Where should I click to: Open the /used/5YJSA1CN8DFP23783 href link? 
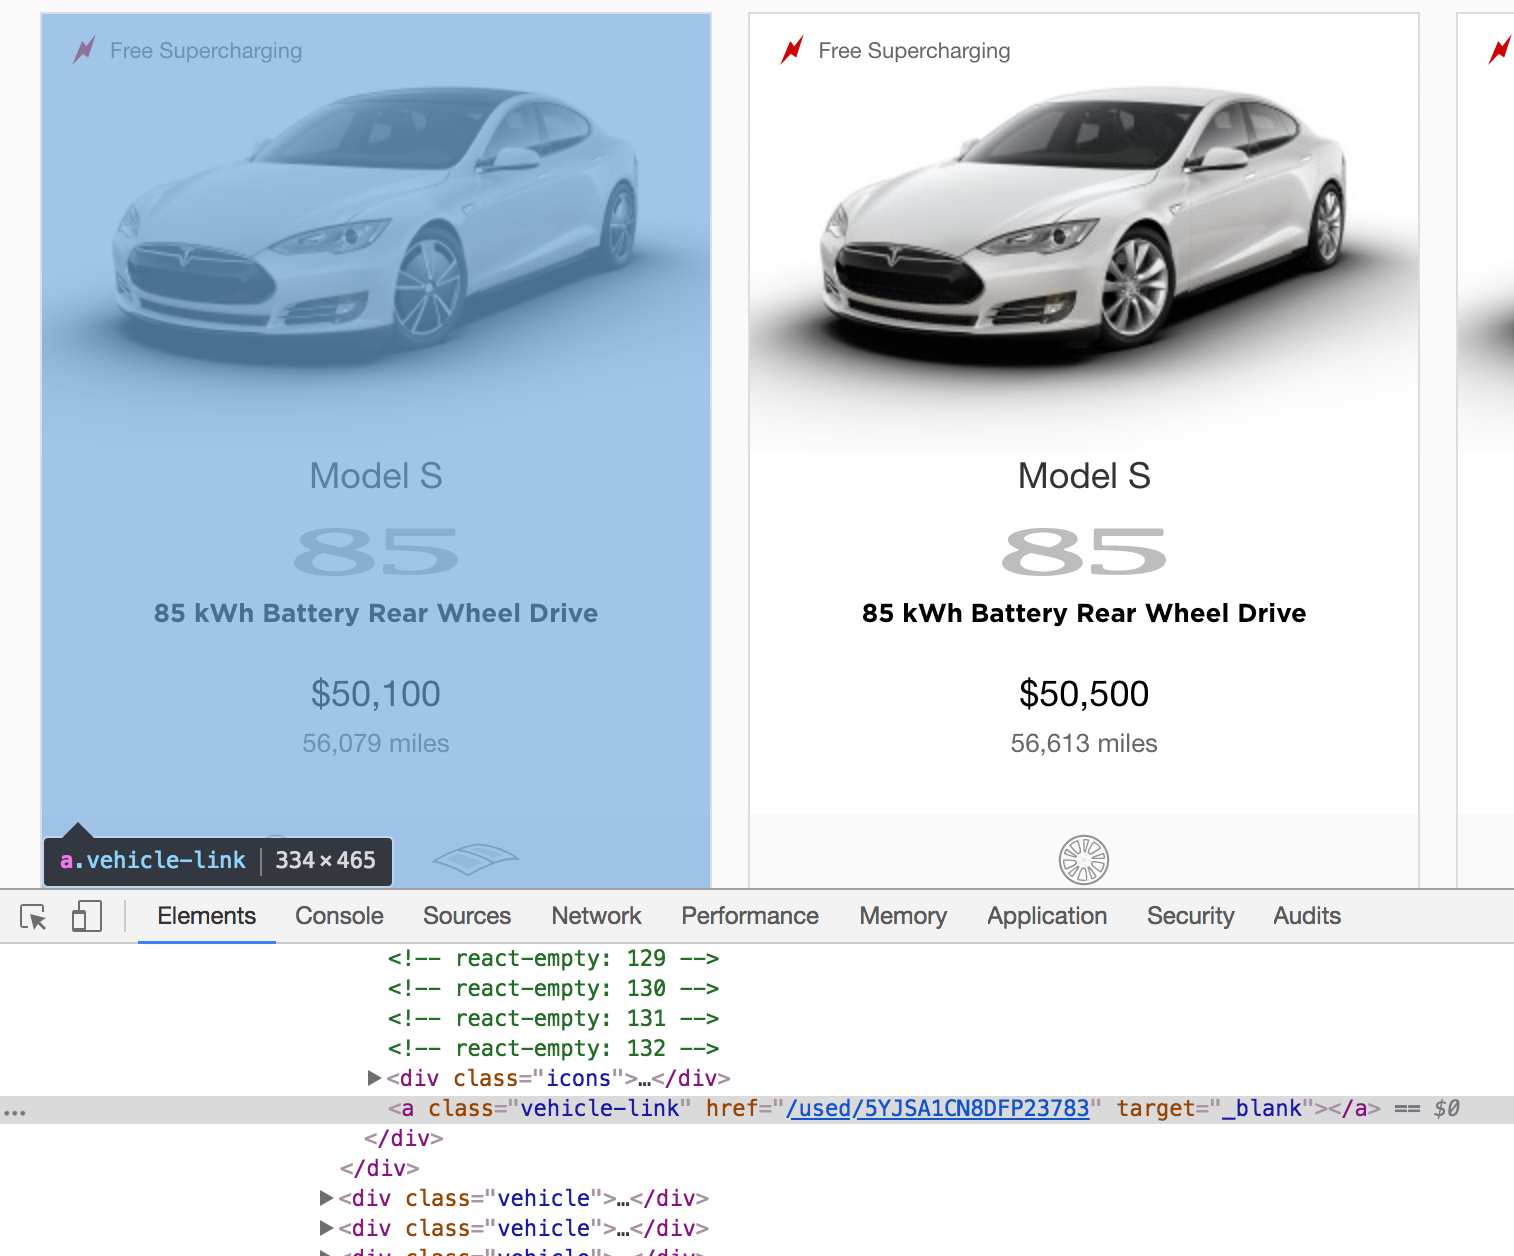pos(937,1108)
